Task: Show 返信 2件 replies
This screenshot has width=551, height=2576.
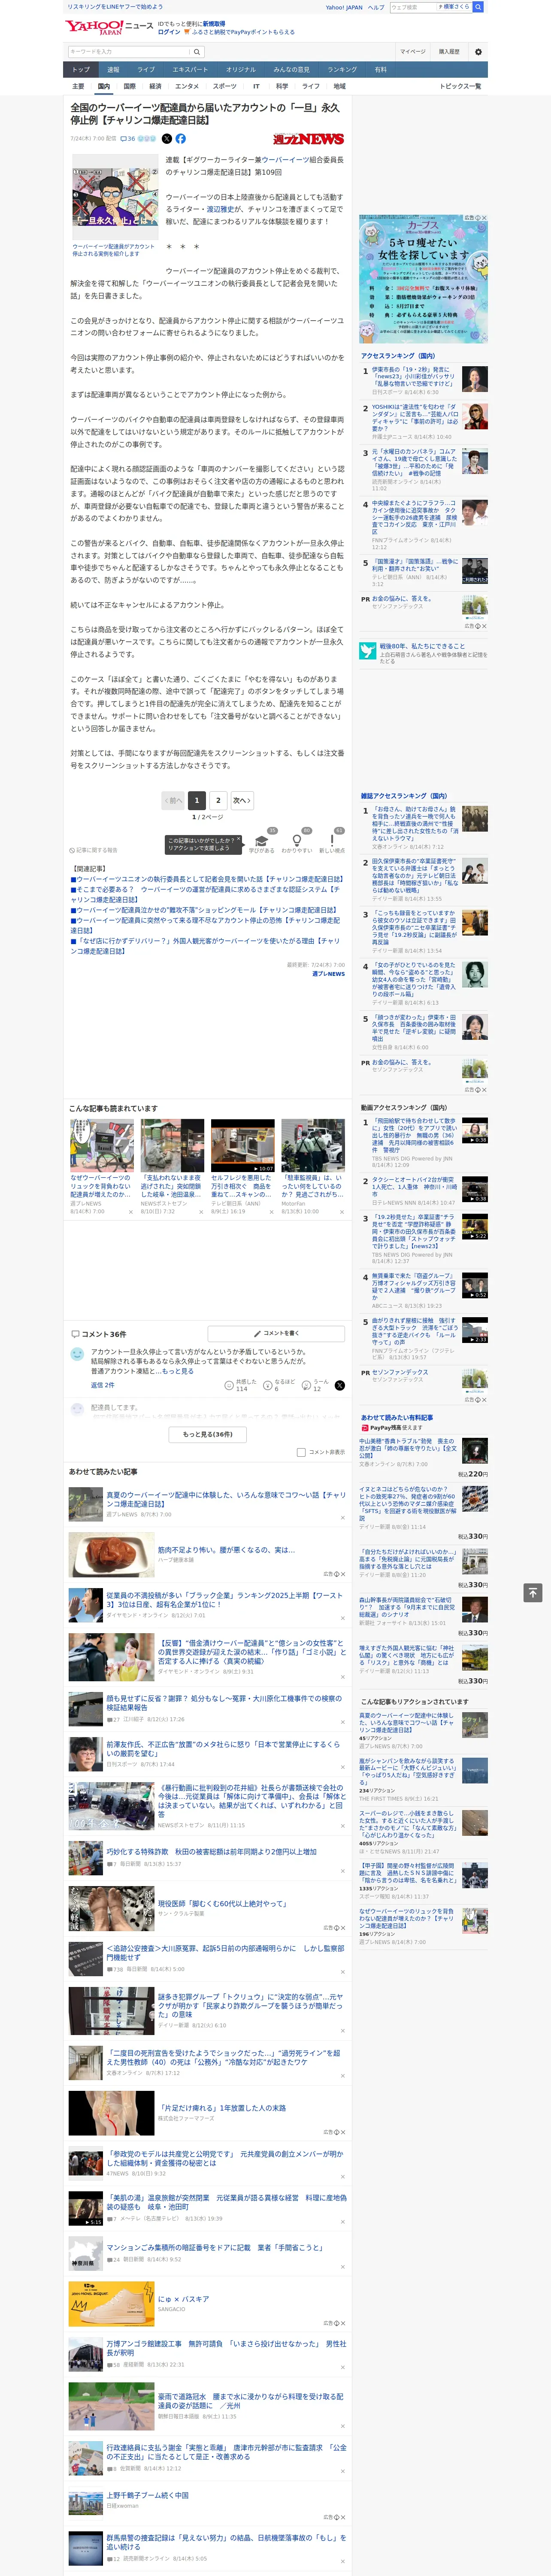Action: coord(103,1385)
